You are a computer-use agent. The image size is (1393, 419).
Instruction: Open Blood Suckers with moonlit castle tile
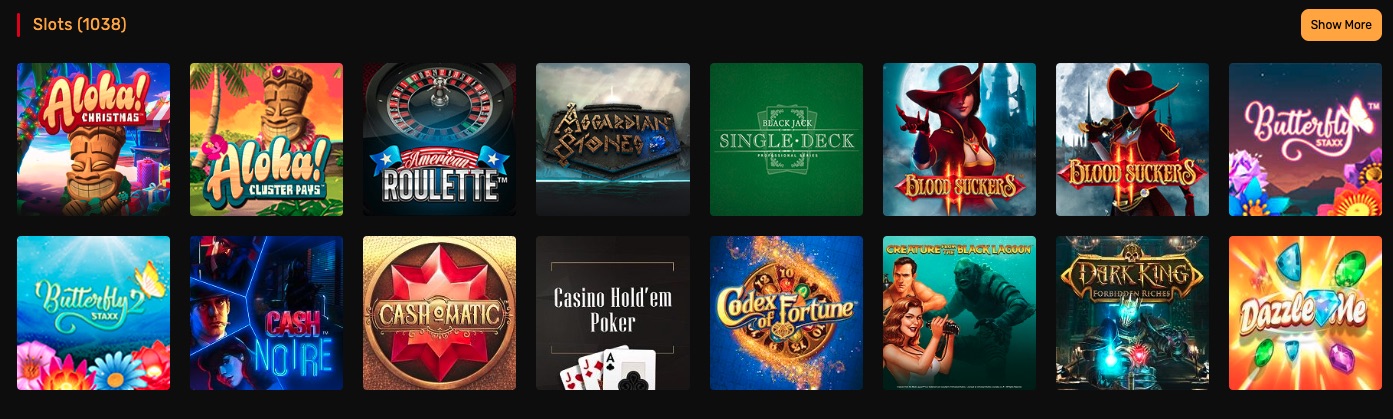point(959,139)
